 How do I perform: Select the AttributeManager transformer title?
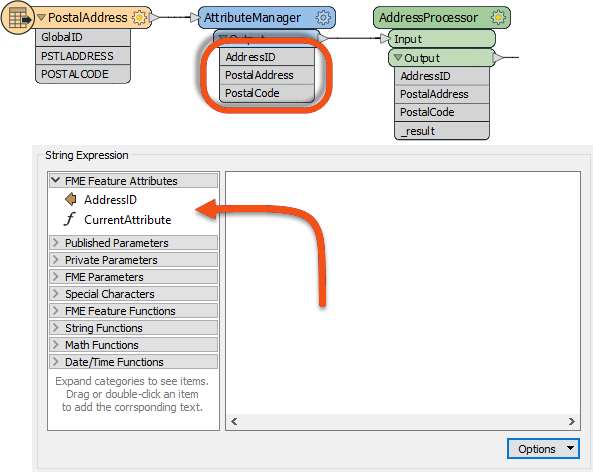tap(252, 17)
